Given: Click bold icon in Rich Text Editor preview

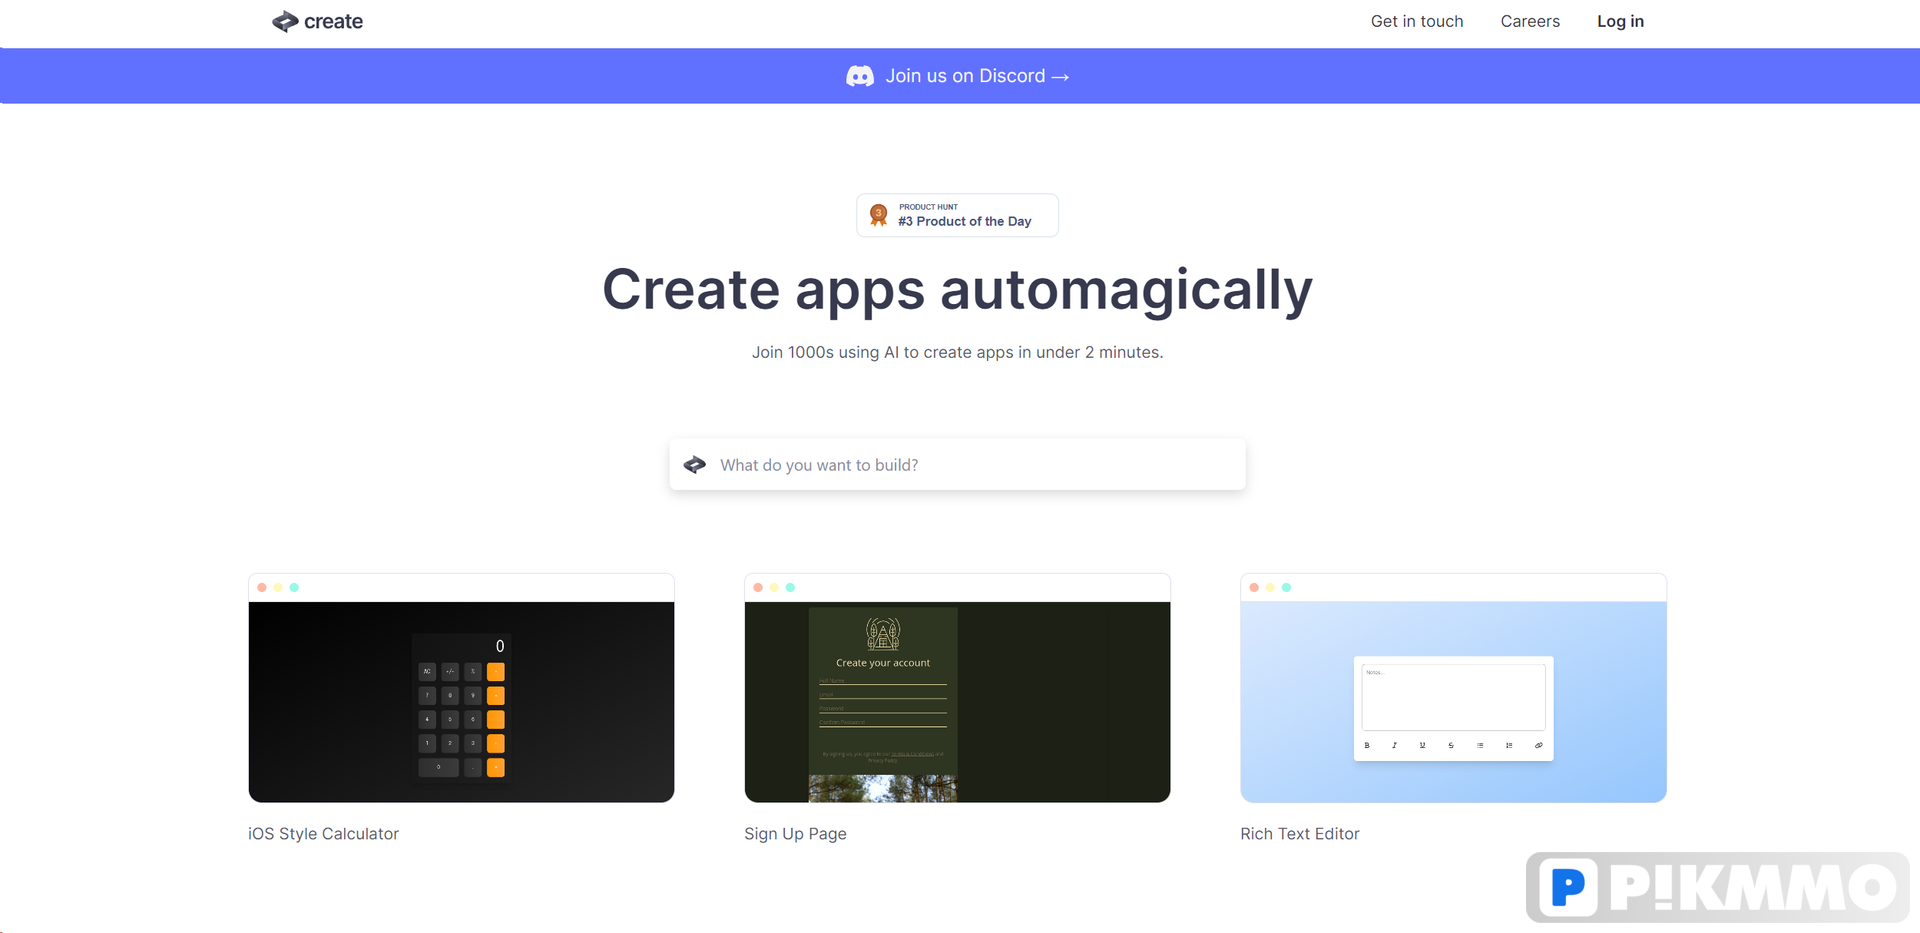Looking at the screenshot, I should (x=1367, y=745).
